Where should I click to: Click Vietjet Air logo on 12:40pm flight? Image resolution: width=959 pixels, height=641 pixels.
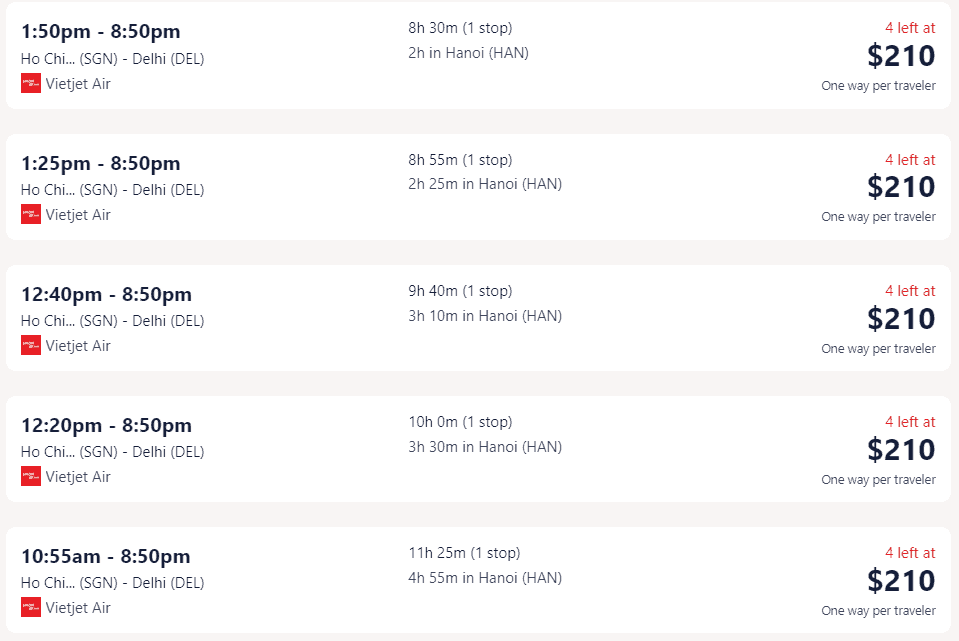click(31, 345)
